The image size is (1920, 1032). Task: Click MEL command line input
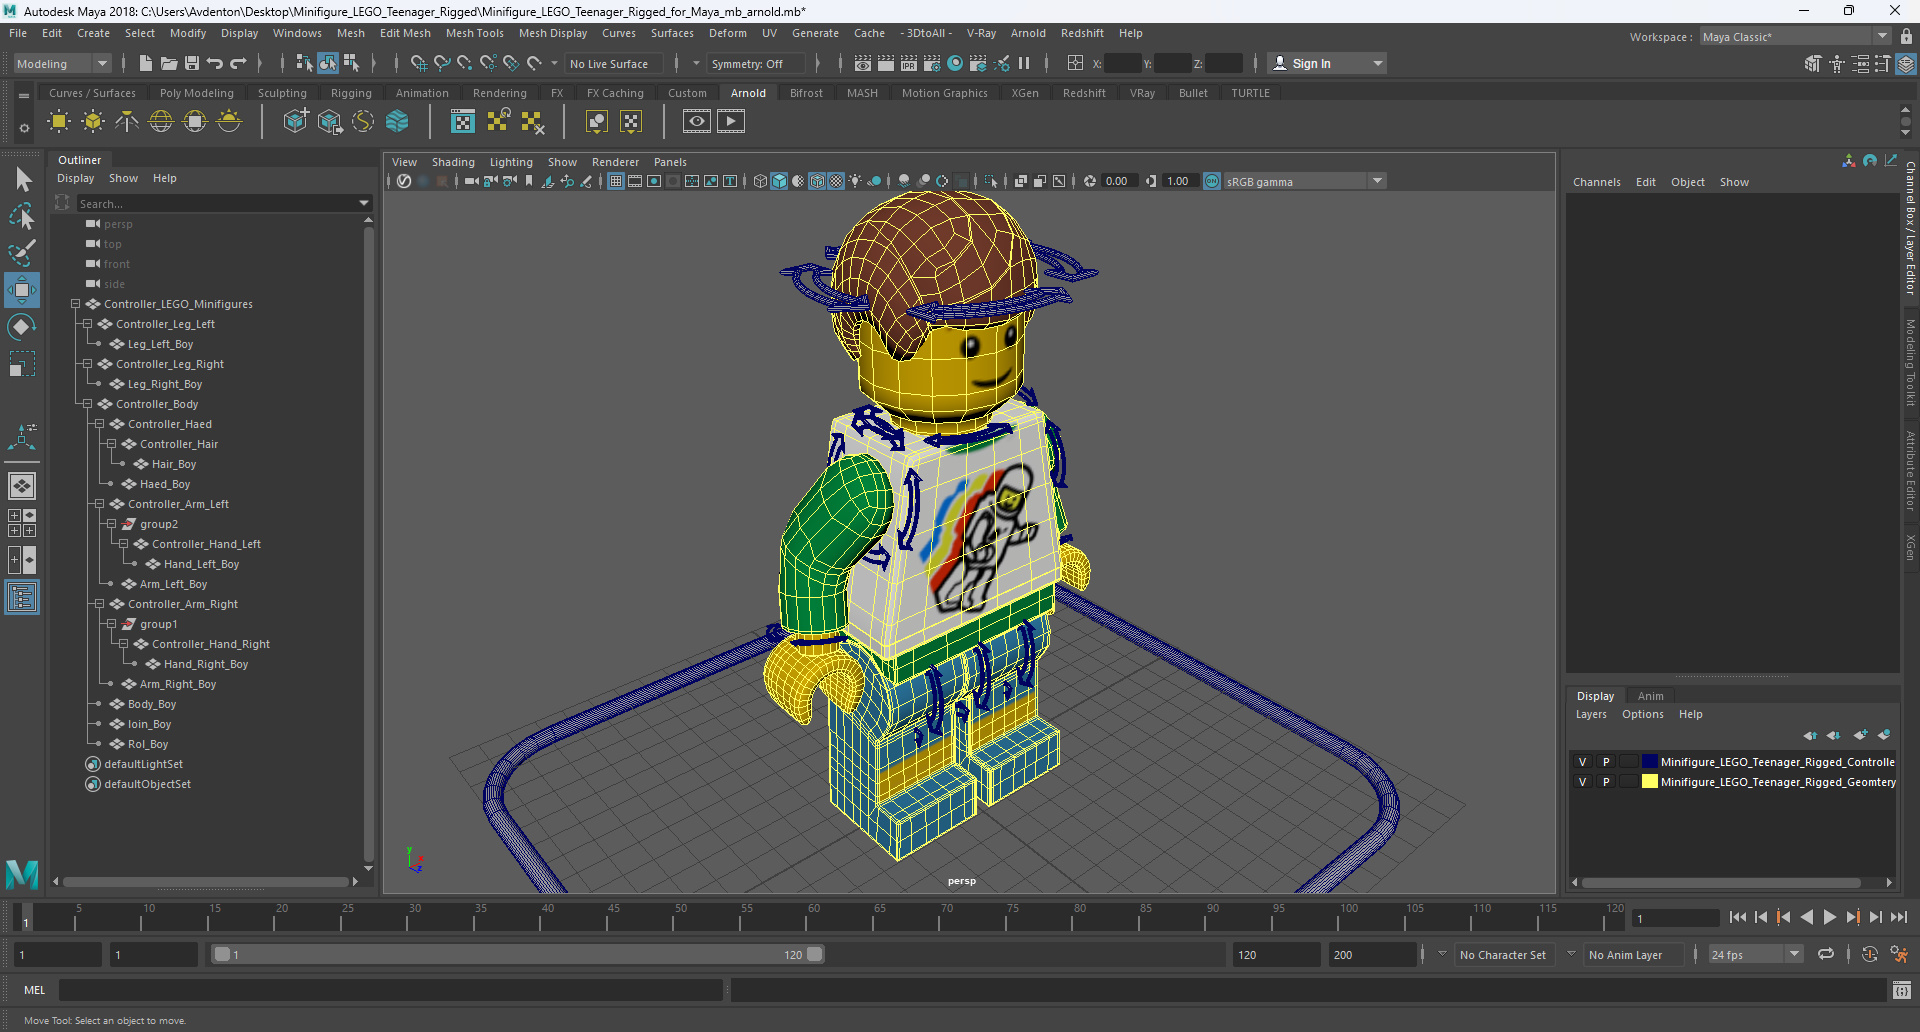390,990
